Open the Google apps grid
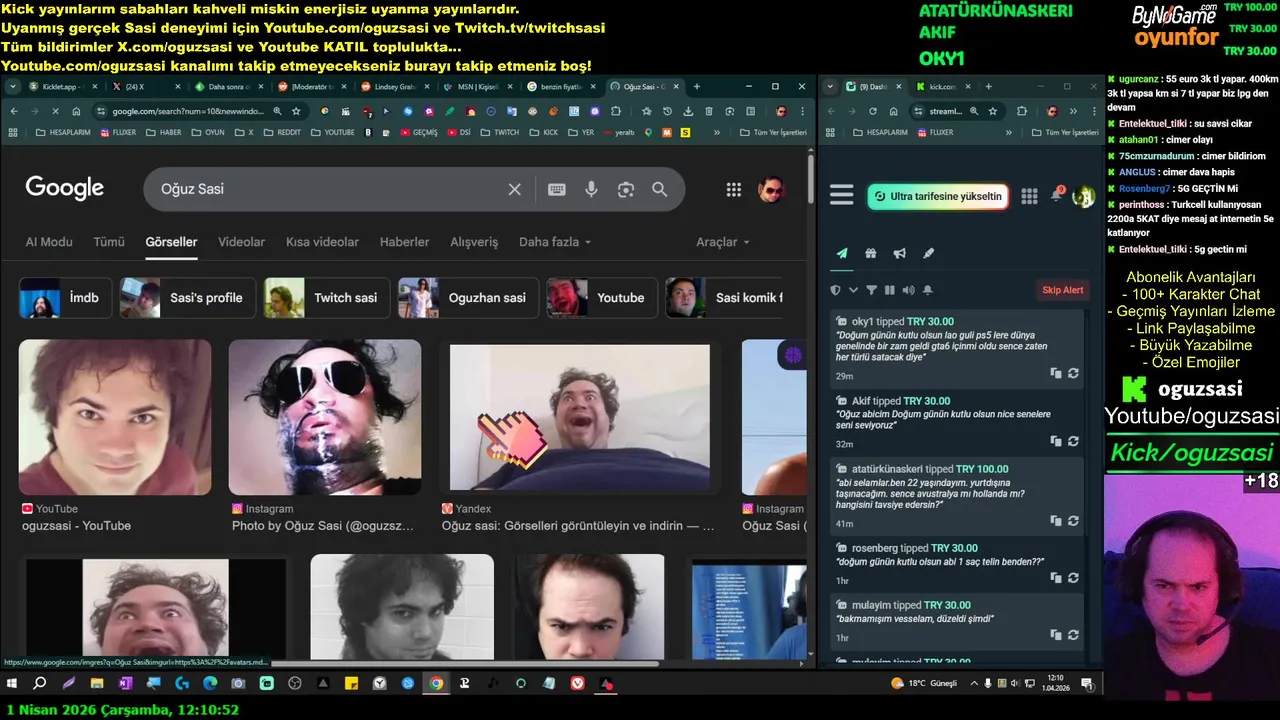The image size is (1280, 720). pos(734,189)
